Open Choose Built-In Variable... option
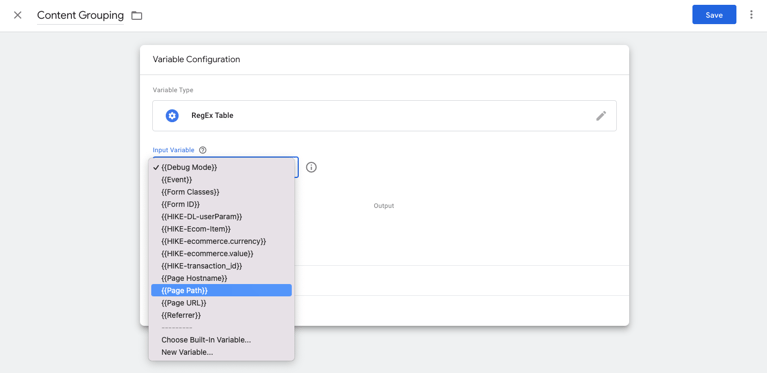 [222, 340]
